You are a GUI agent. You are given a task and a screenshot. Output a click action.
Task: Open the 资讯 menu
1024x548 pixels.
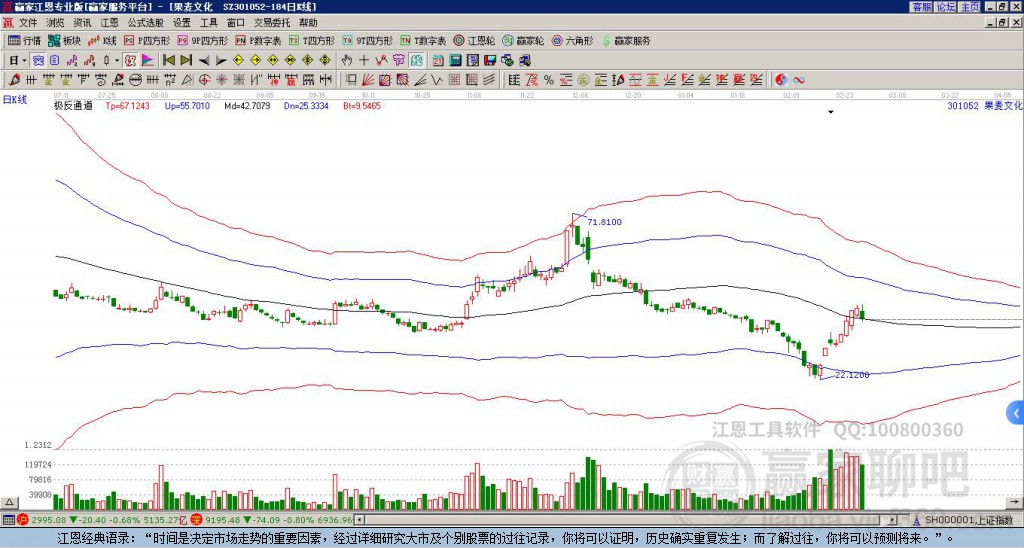click(x=82, y=23)
